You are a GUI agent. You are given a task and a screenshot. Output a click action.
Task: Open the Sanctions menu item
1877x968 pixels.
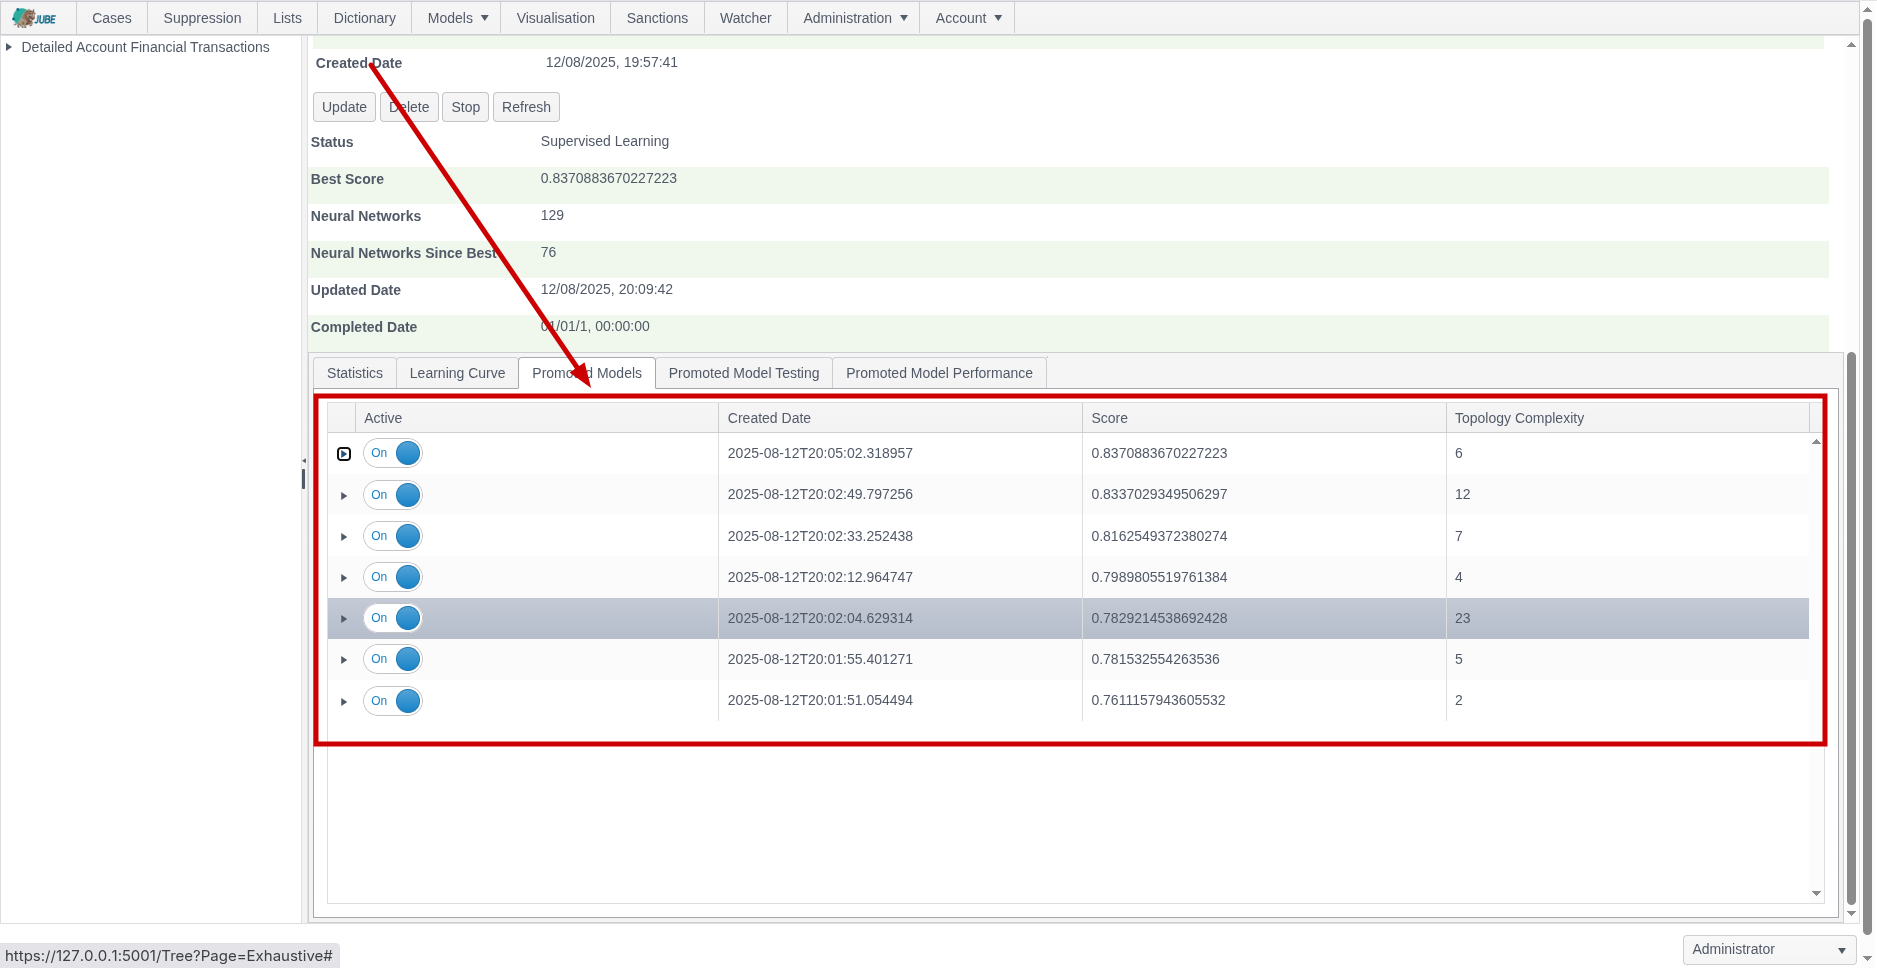click(657, 18)
